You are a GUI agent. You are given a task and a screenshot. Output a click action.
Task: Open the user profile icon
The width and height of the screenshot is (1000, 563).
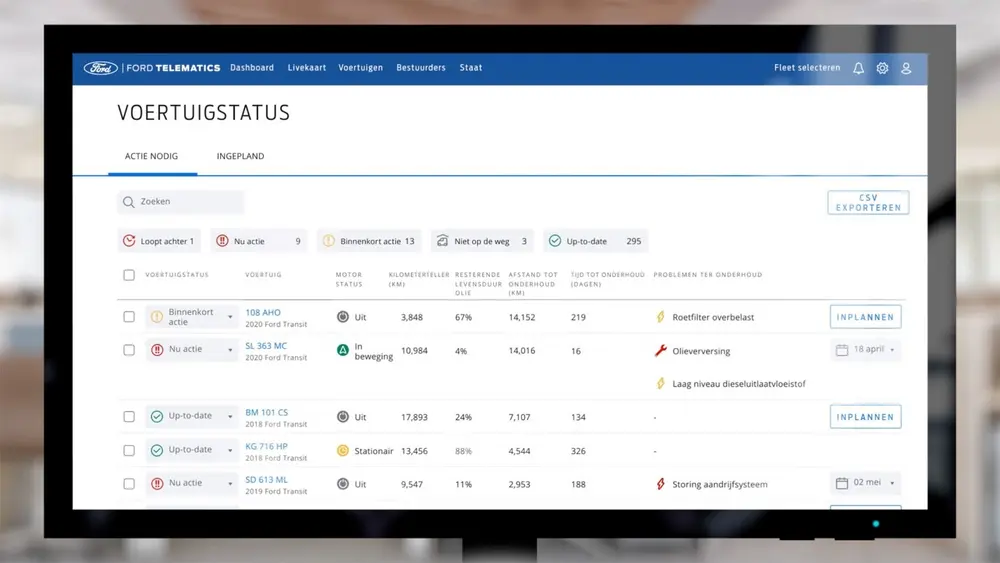pos(906,68)
